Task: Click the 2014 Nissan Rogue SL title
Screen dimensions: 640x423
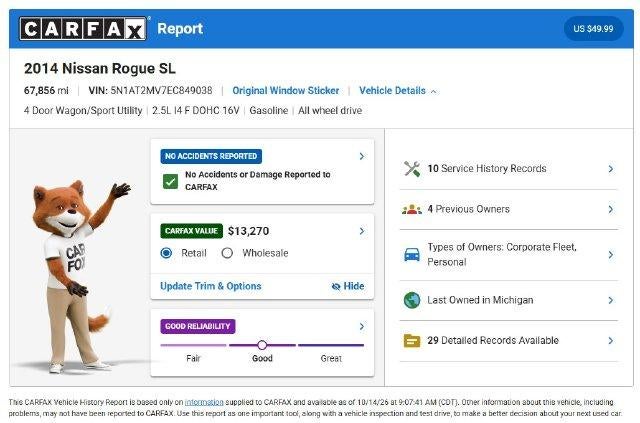Action: point(100,69)
